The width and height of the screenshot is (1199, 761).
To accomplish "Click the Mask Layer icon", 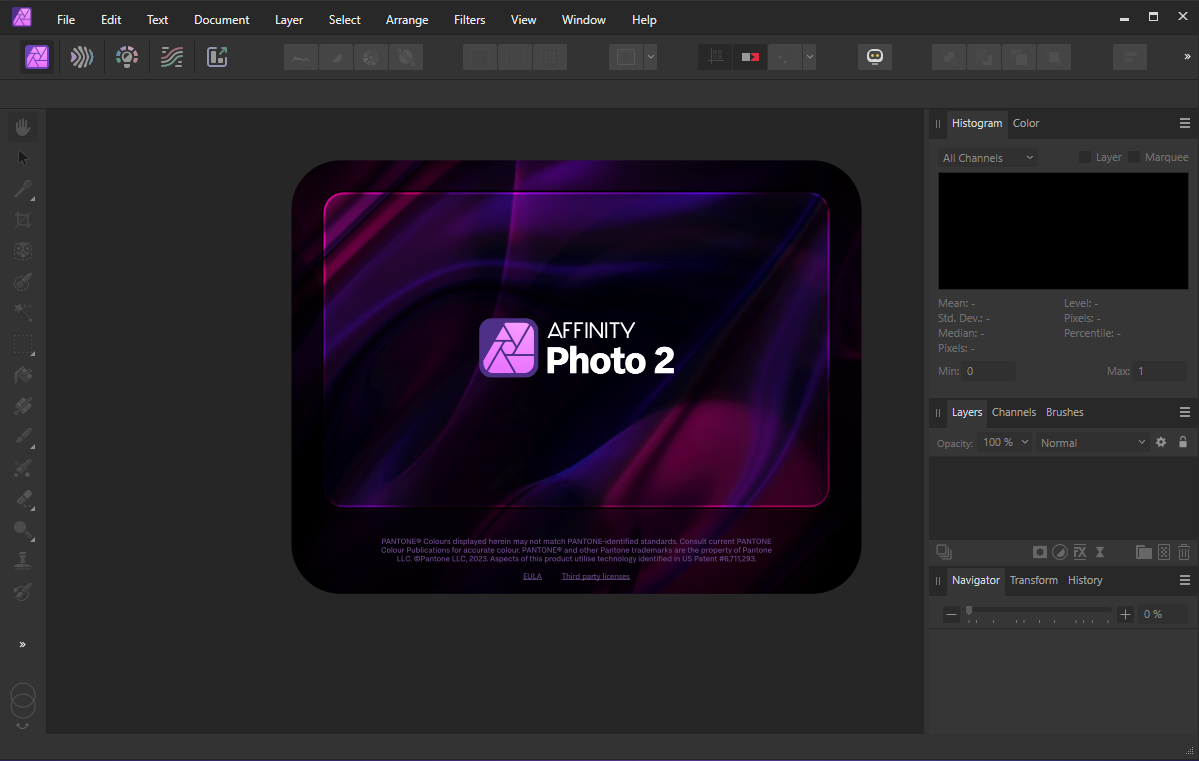I will [1040, 552].
